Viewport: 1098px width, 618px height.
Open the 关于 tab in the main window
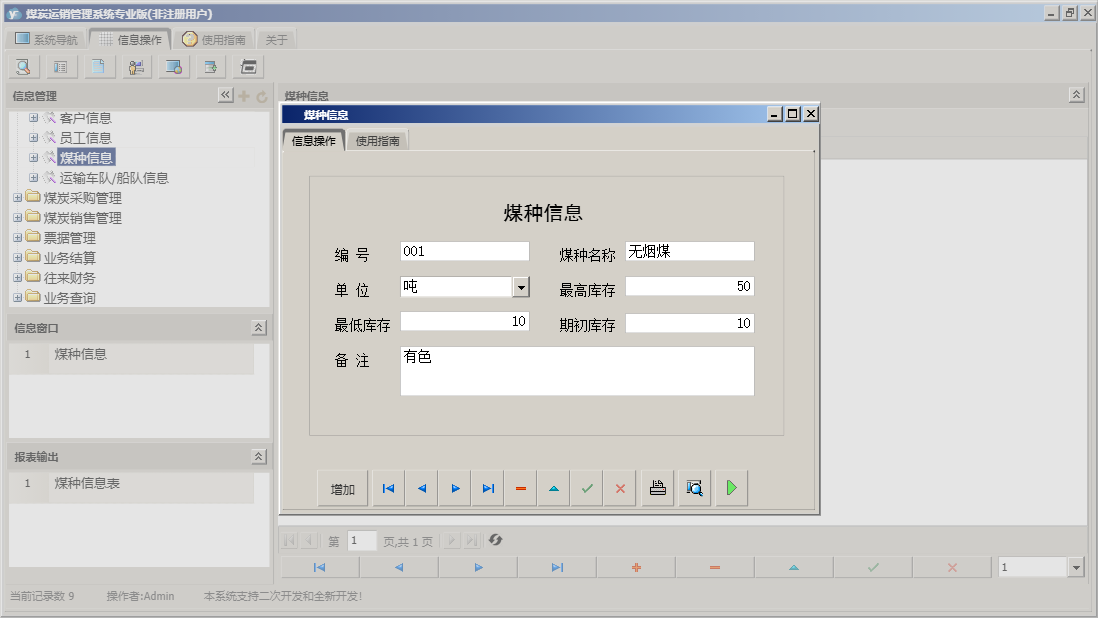[x=276, y=38]
